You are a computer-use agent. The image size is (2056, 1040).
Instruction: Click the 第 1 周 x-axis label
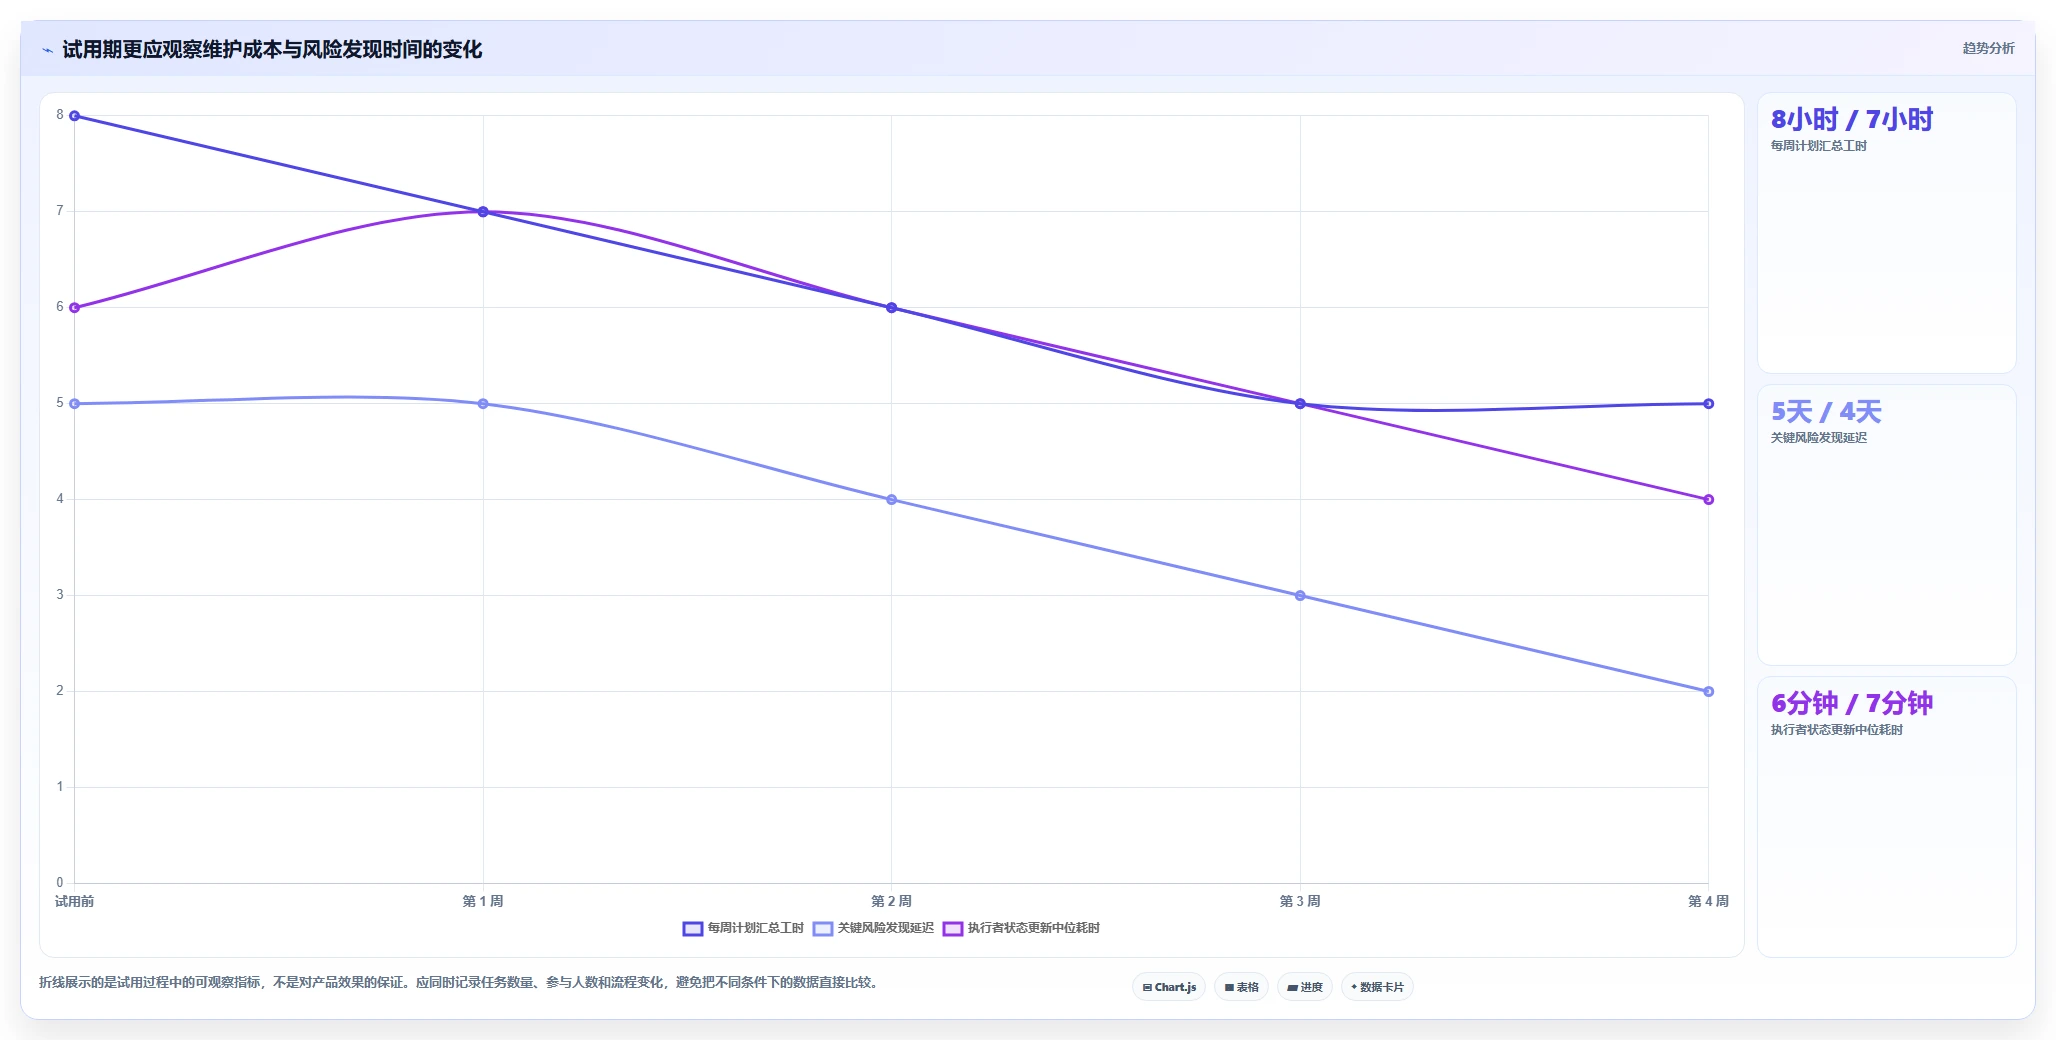[483, 902]
